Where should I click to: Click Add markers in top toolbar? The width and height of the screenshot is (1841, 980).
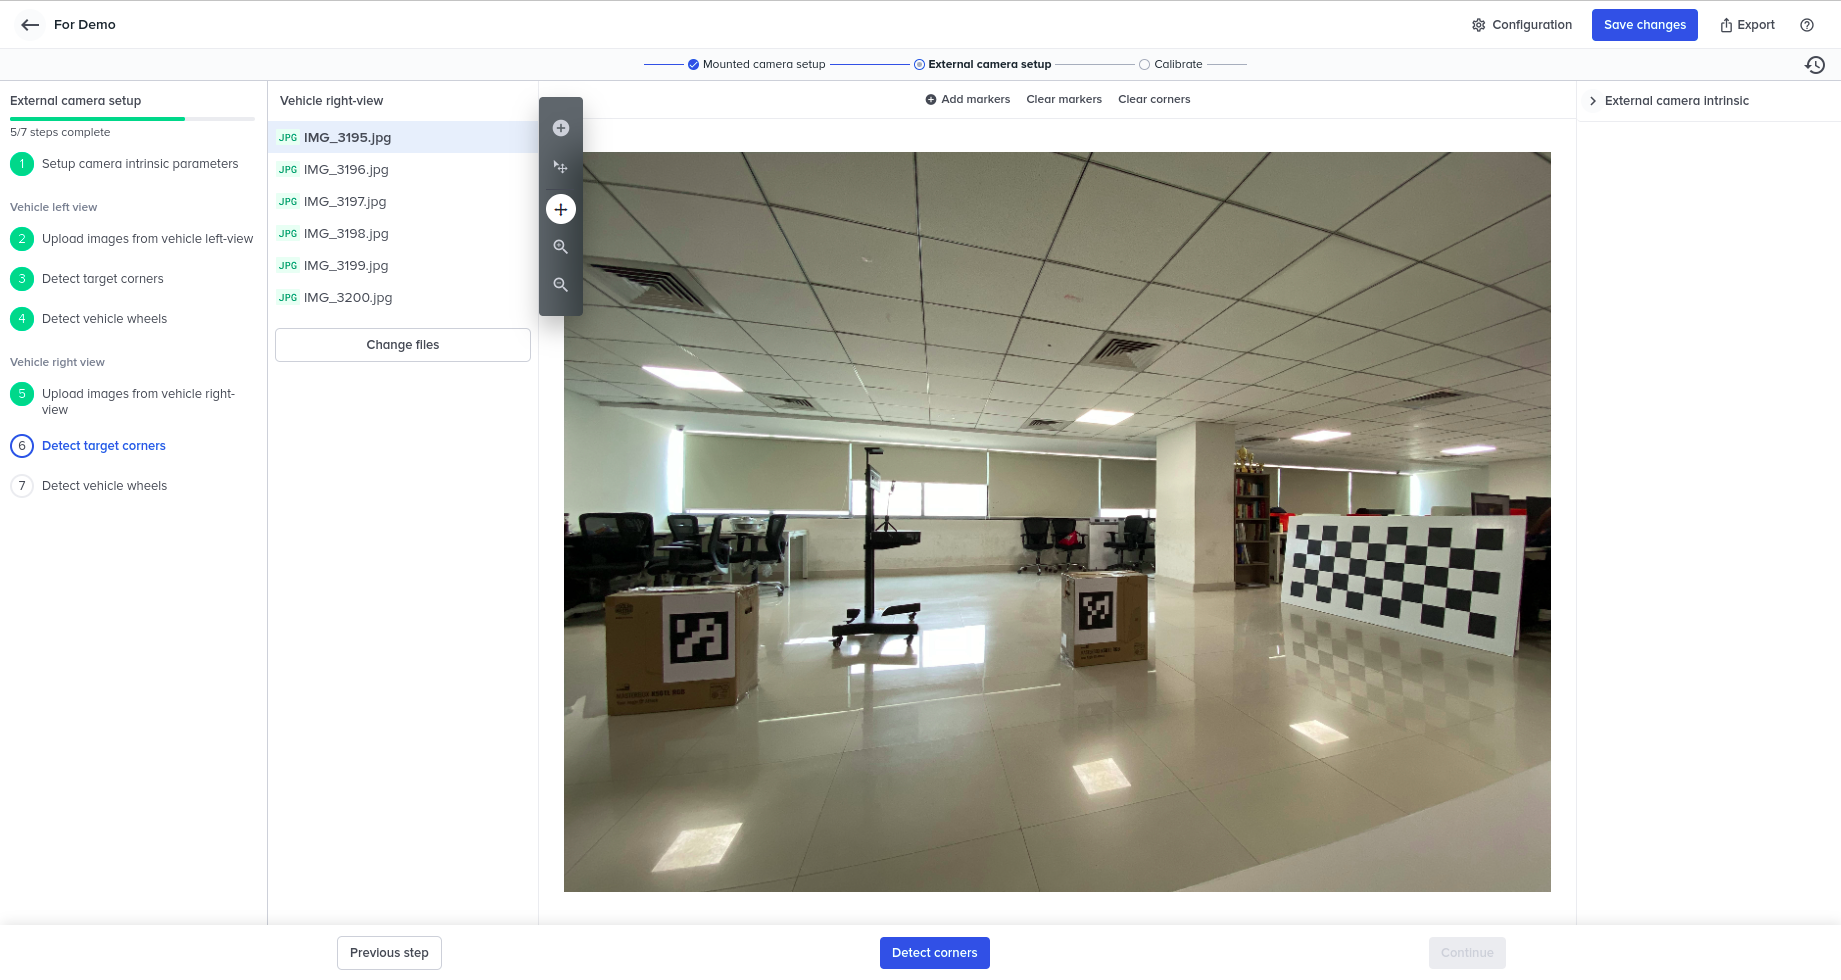pos(967,99)
